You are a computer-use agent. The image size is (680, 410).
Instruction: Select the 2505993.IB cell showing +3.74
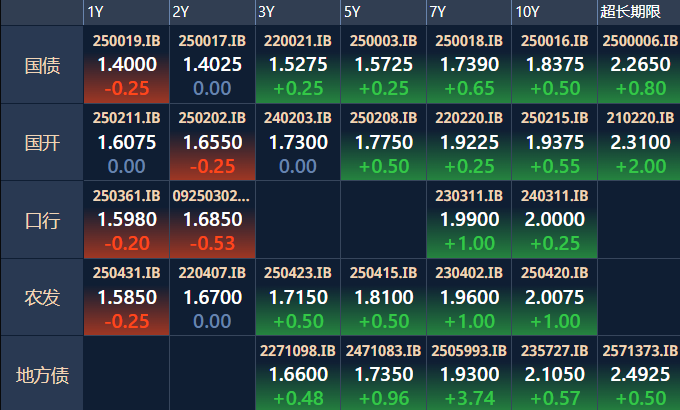click(x=467, y=375)
